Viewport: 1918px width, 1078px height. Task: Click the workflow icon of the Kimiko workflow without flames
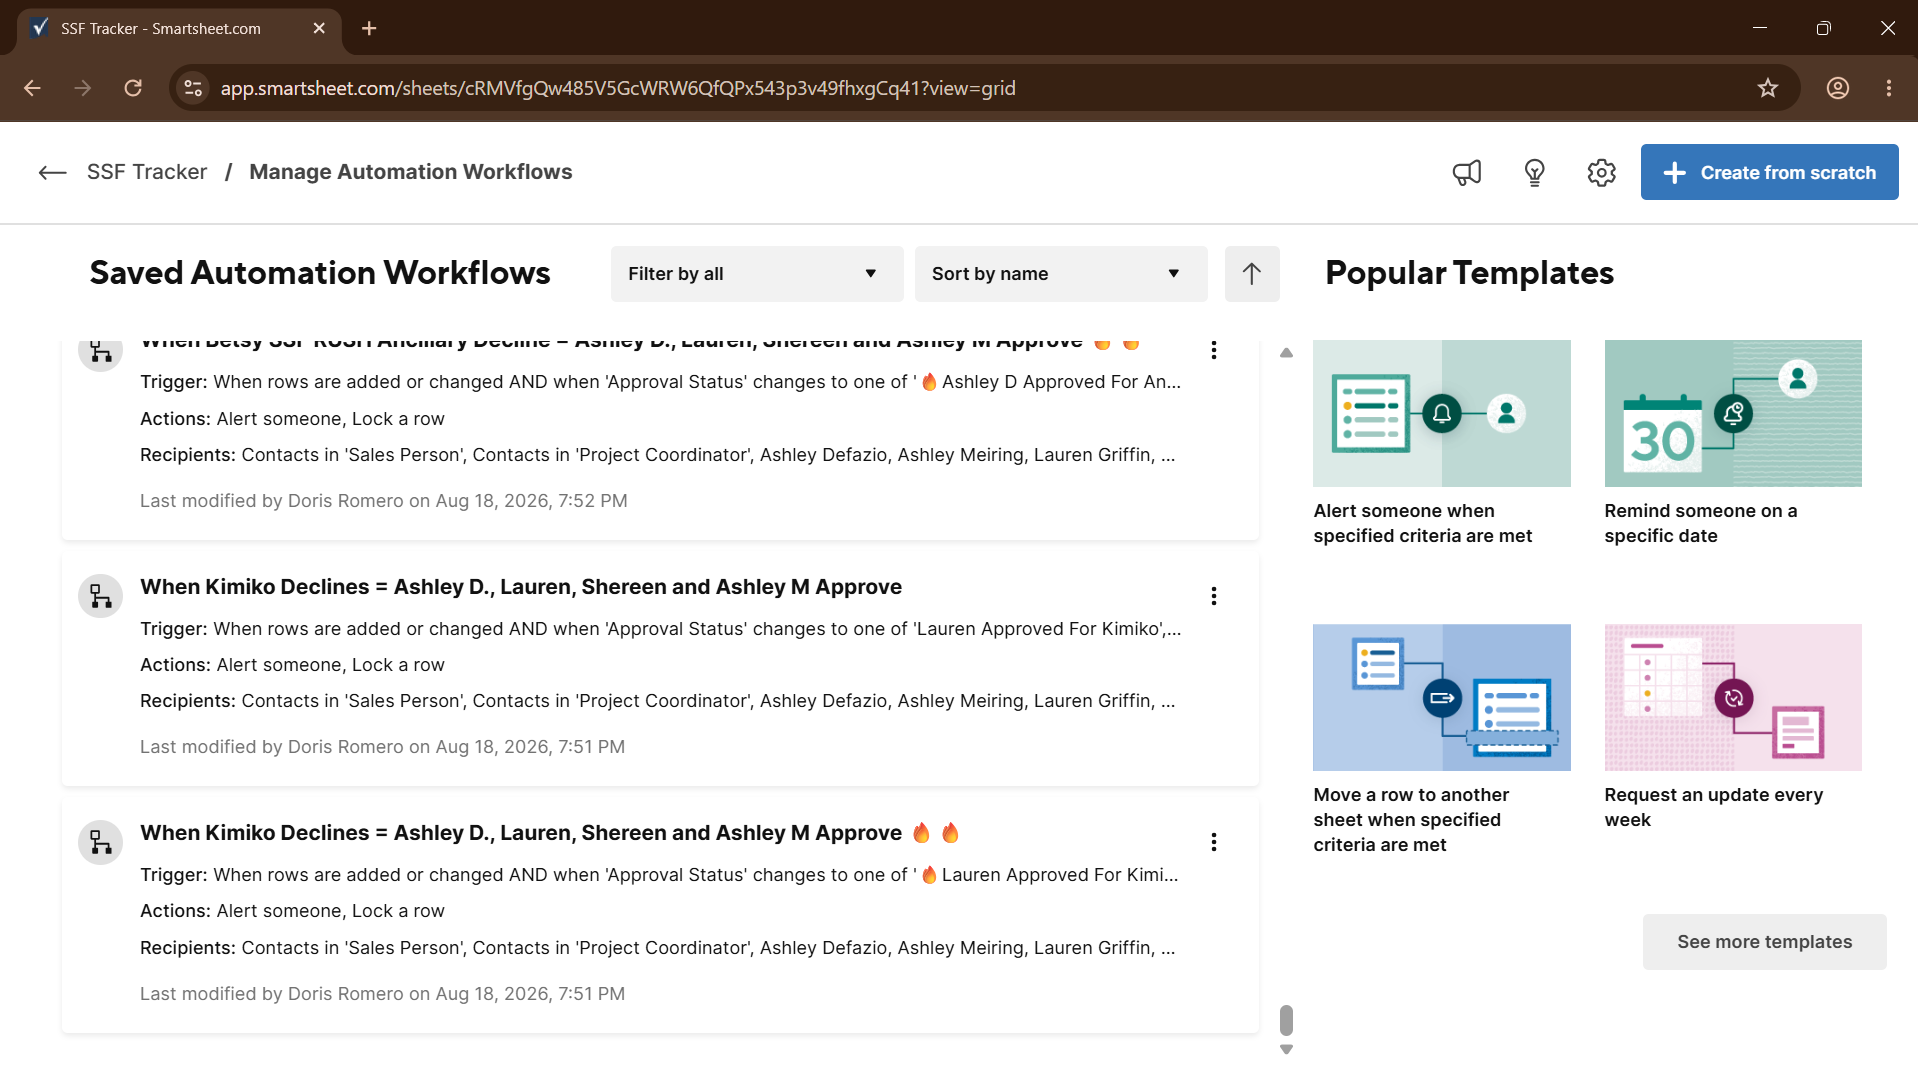pyautogui.click(x=100, y=596)
